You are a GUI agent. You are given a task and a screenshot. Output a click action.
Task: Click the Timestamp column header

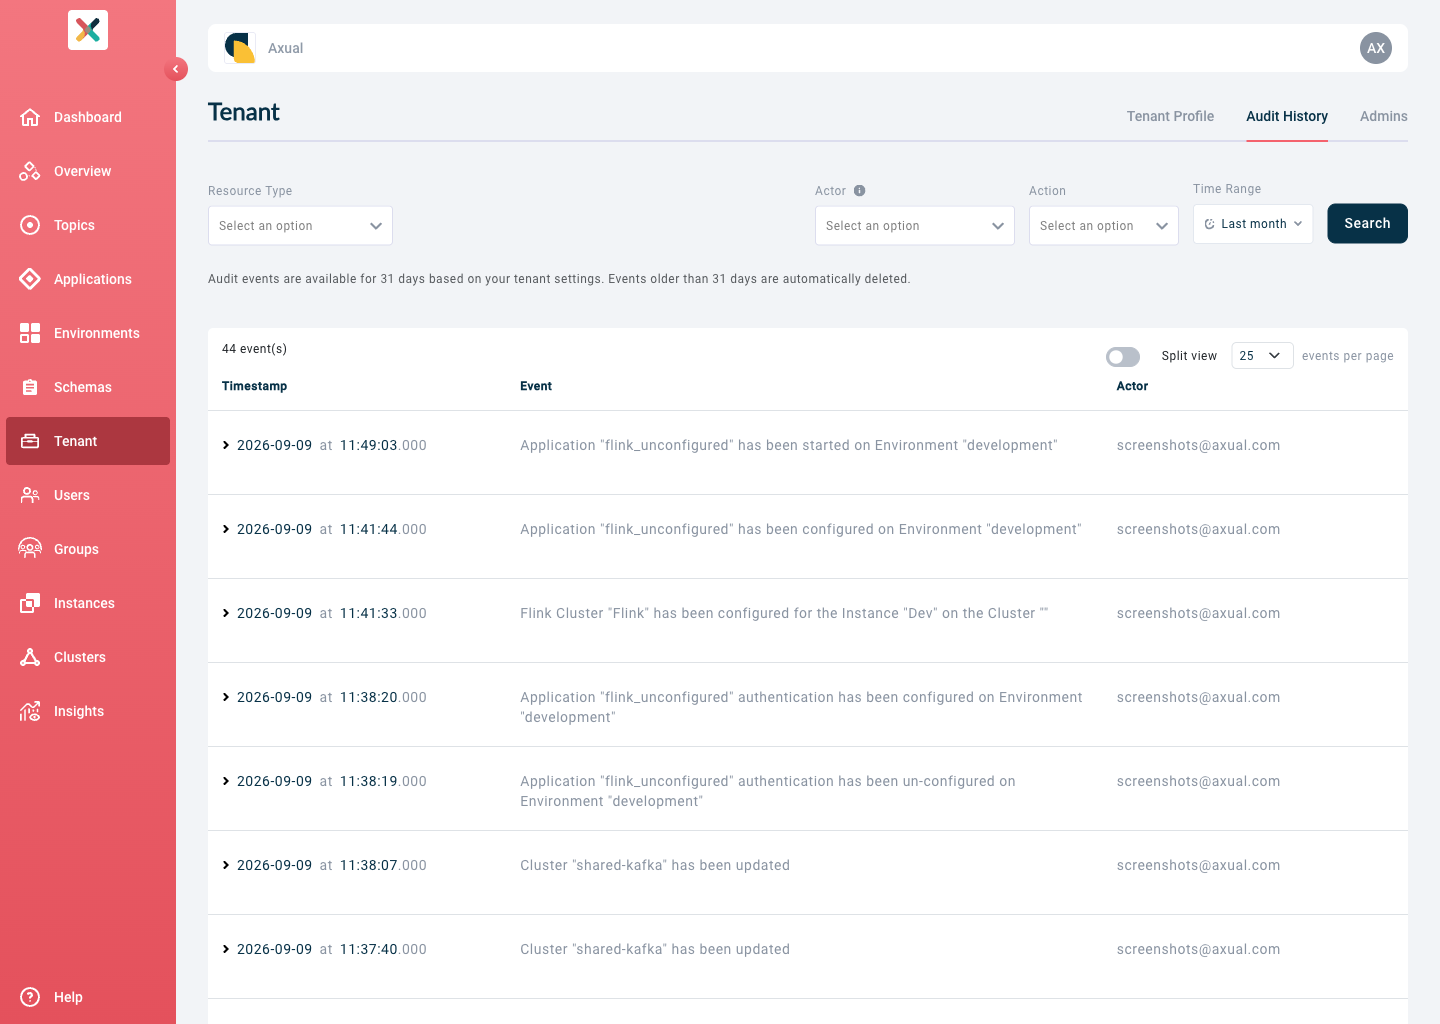click(254, 386)
